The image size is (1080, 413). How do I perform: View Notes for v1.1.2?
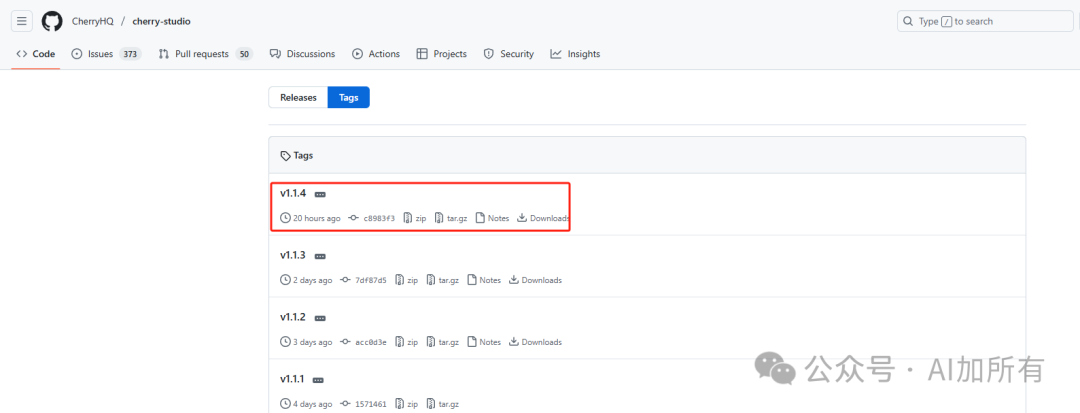[x=484, y=342]
